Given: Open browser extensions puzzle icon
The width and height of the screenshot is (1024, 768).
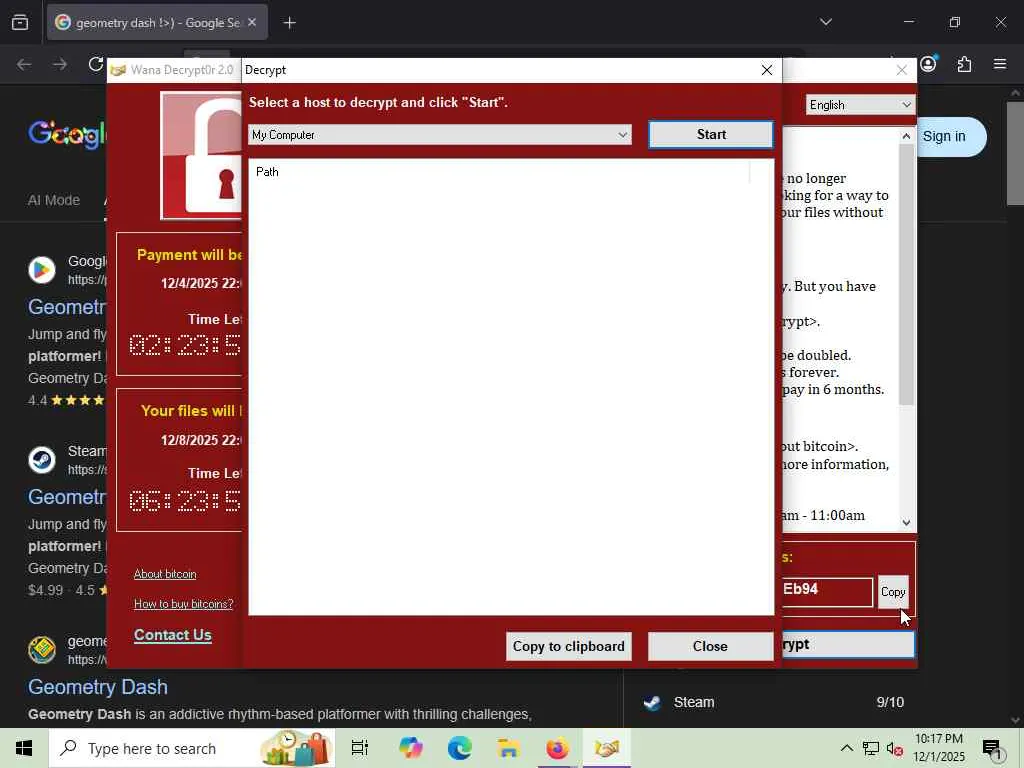Looking at the screenshot, I should click(964, 64).
